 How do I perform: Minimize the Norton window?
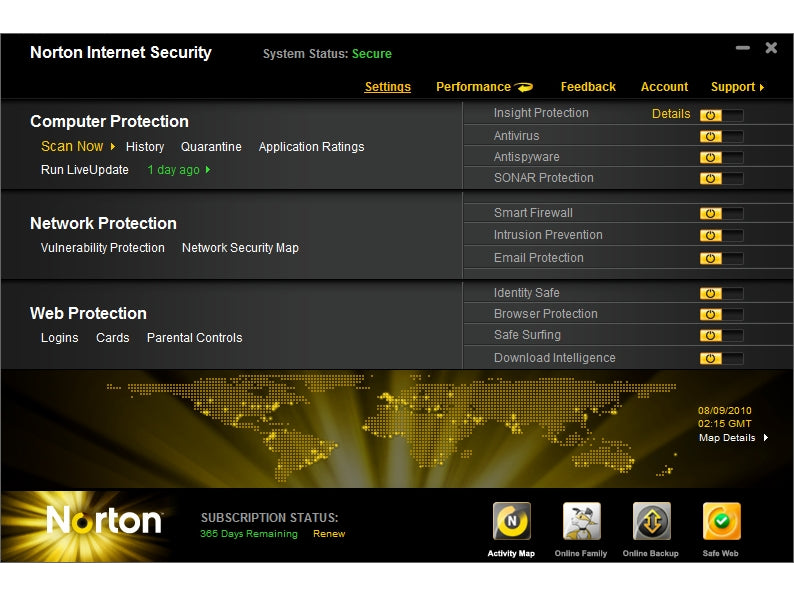point(742,48)
